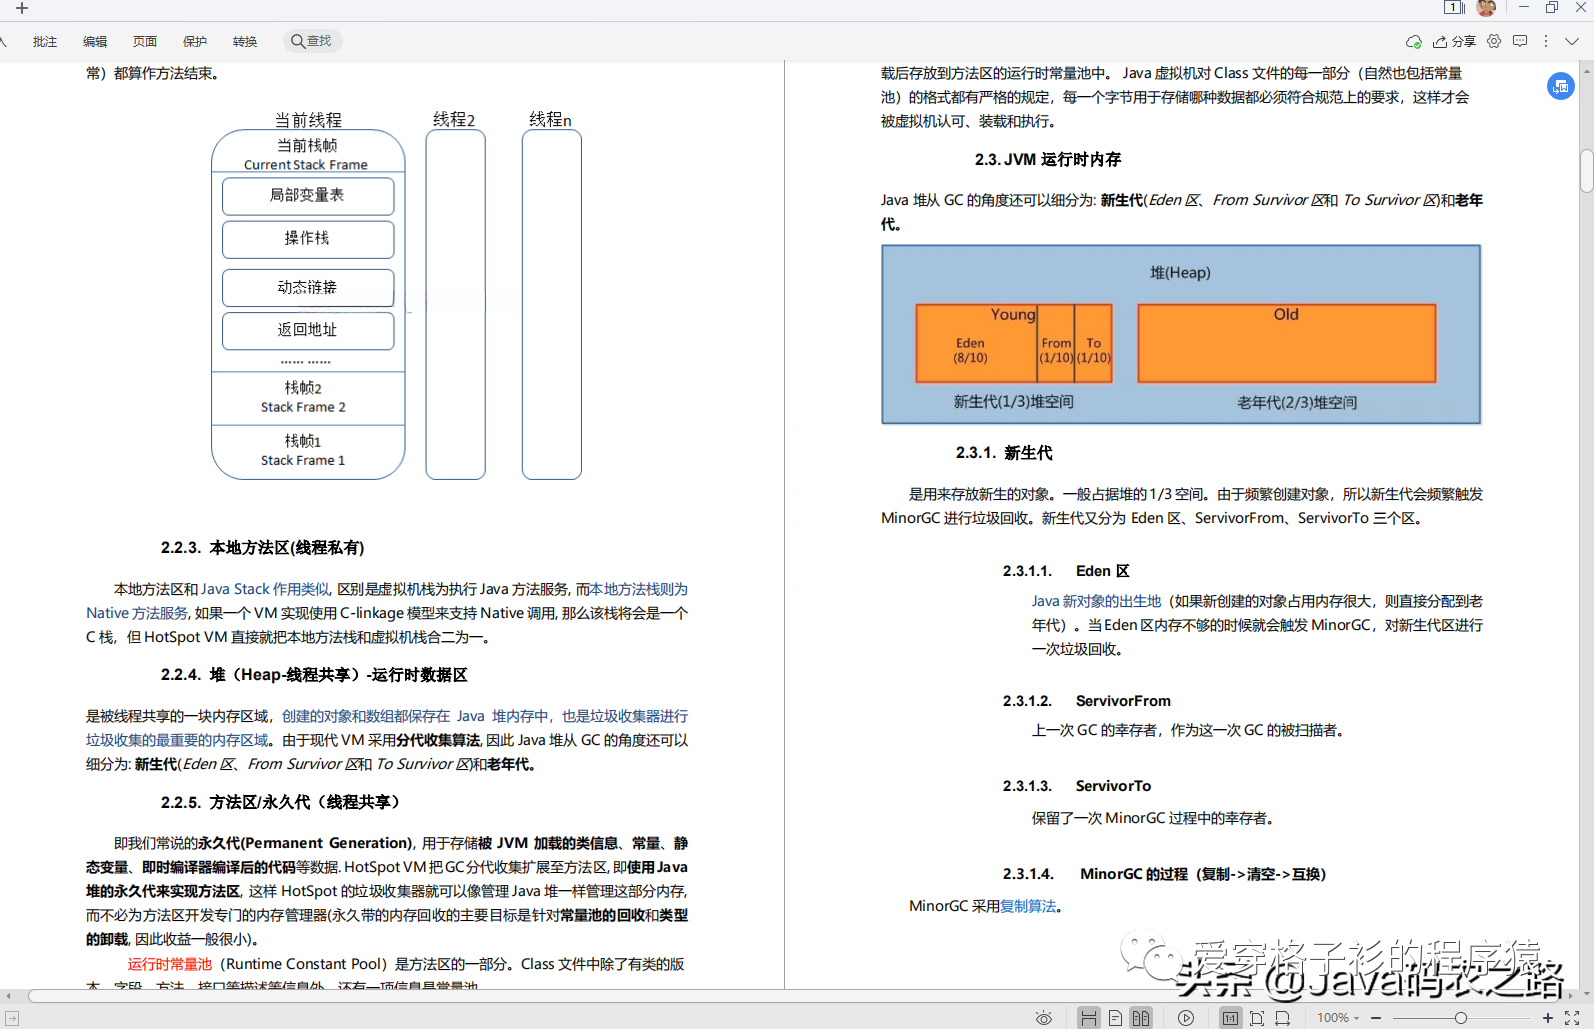Click heading 2.3. JVM 运行时内存
The image size is (1594, 1029).
(1048, 160)
